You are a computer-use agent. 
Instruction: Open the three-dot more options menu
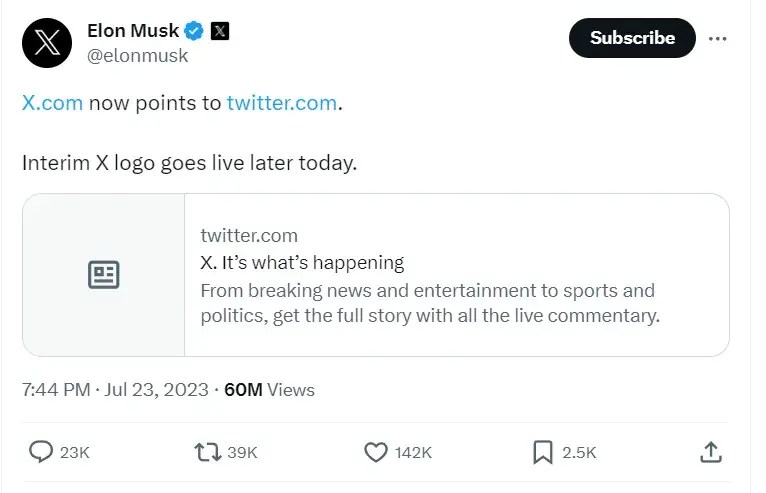pyautogui.click(x=717, y=38)
